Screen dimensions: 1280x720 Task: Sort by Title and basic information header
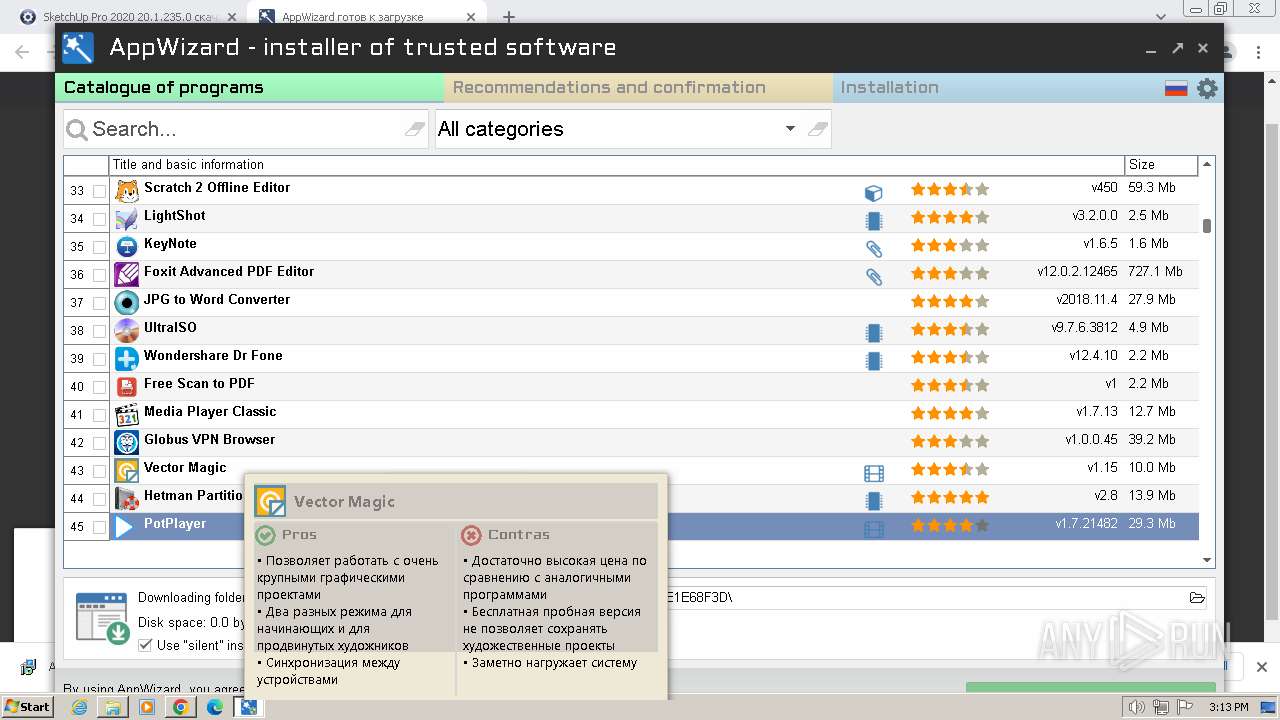tap(617, 165)
